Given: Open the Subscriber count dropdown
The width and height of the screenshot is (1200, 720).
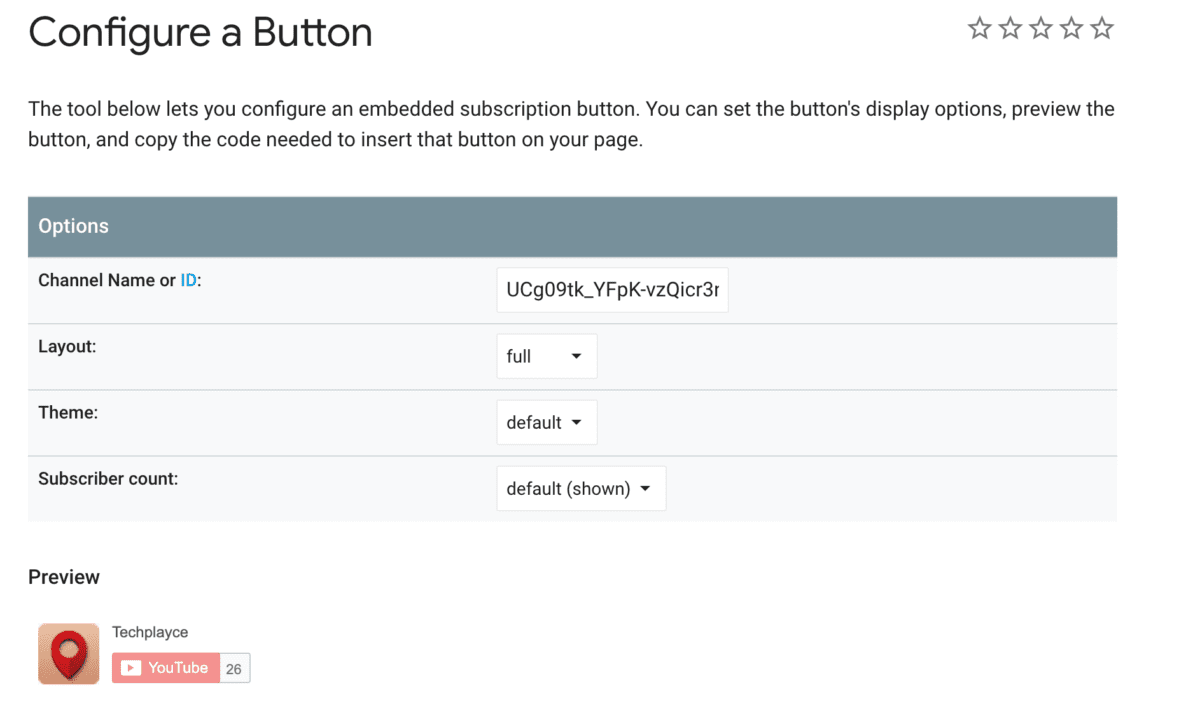Looking at the screenshot, I should point(581,488).
